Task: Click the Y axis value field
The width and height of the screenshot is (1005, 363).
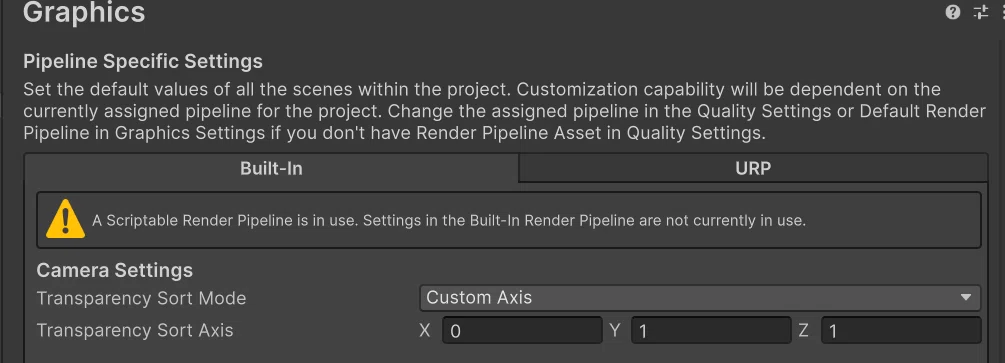Action: click(x=711, y=331)
